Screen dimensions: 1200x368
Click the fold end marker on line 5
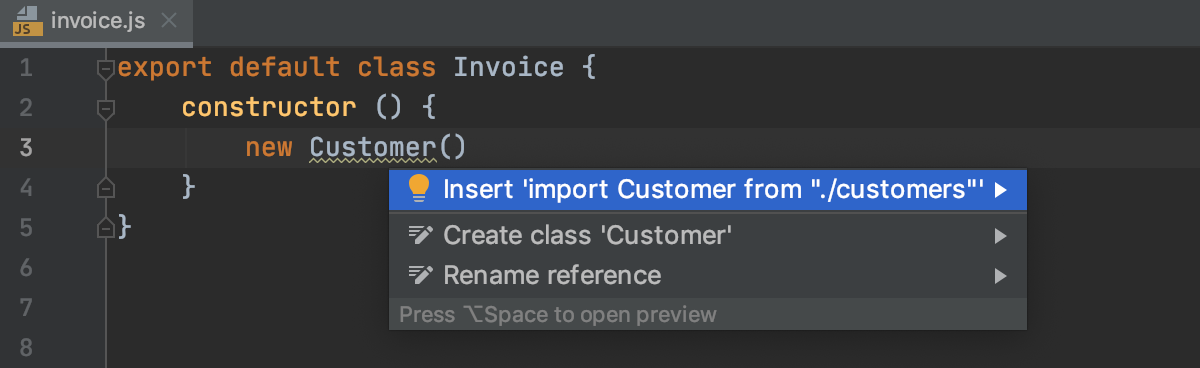[x=106, y=228]
